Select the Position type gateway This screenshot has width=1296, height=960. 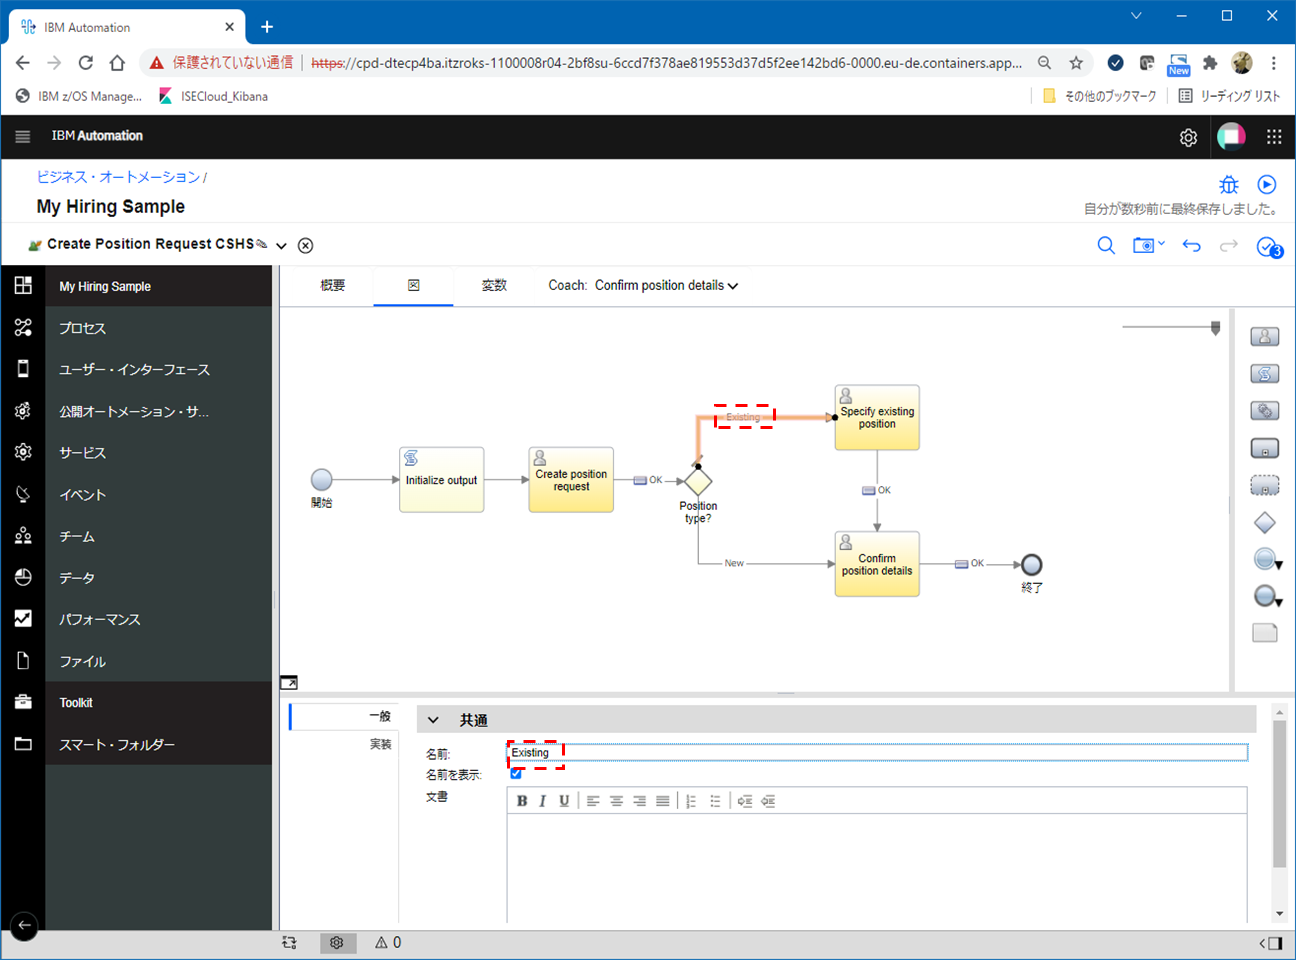698,482
